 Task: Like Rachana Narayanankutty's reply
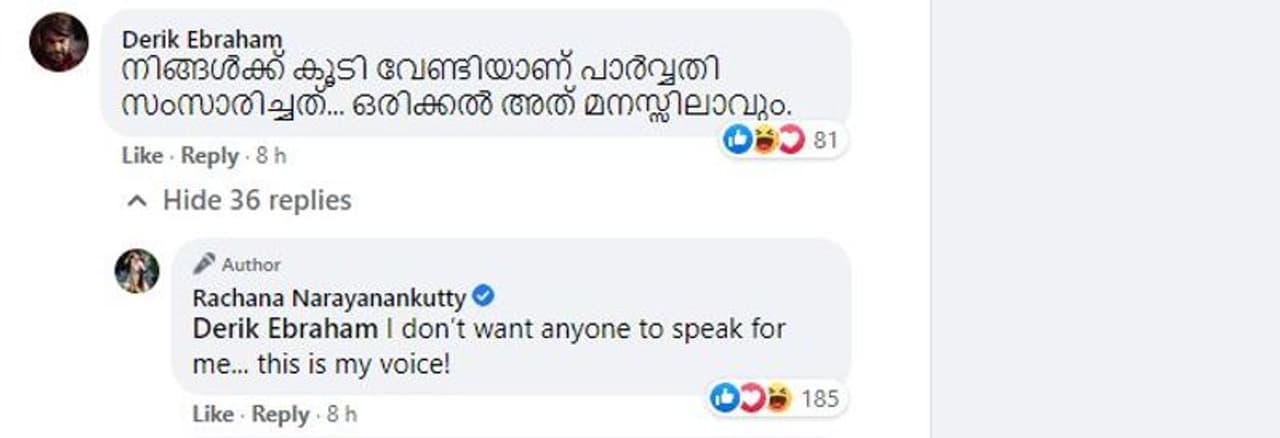[x=213, y=413]
